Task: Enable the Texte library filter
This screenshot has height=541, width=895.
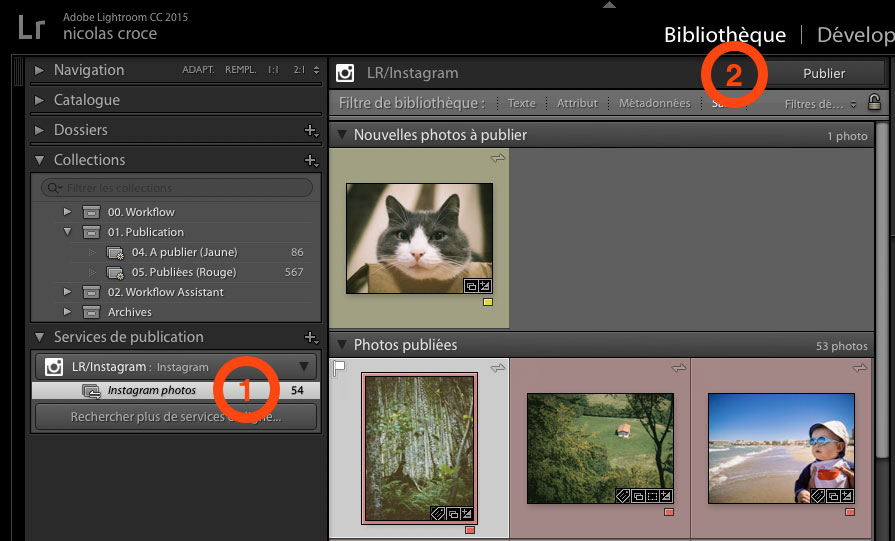Action: click(x=521, y=103)
